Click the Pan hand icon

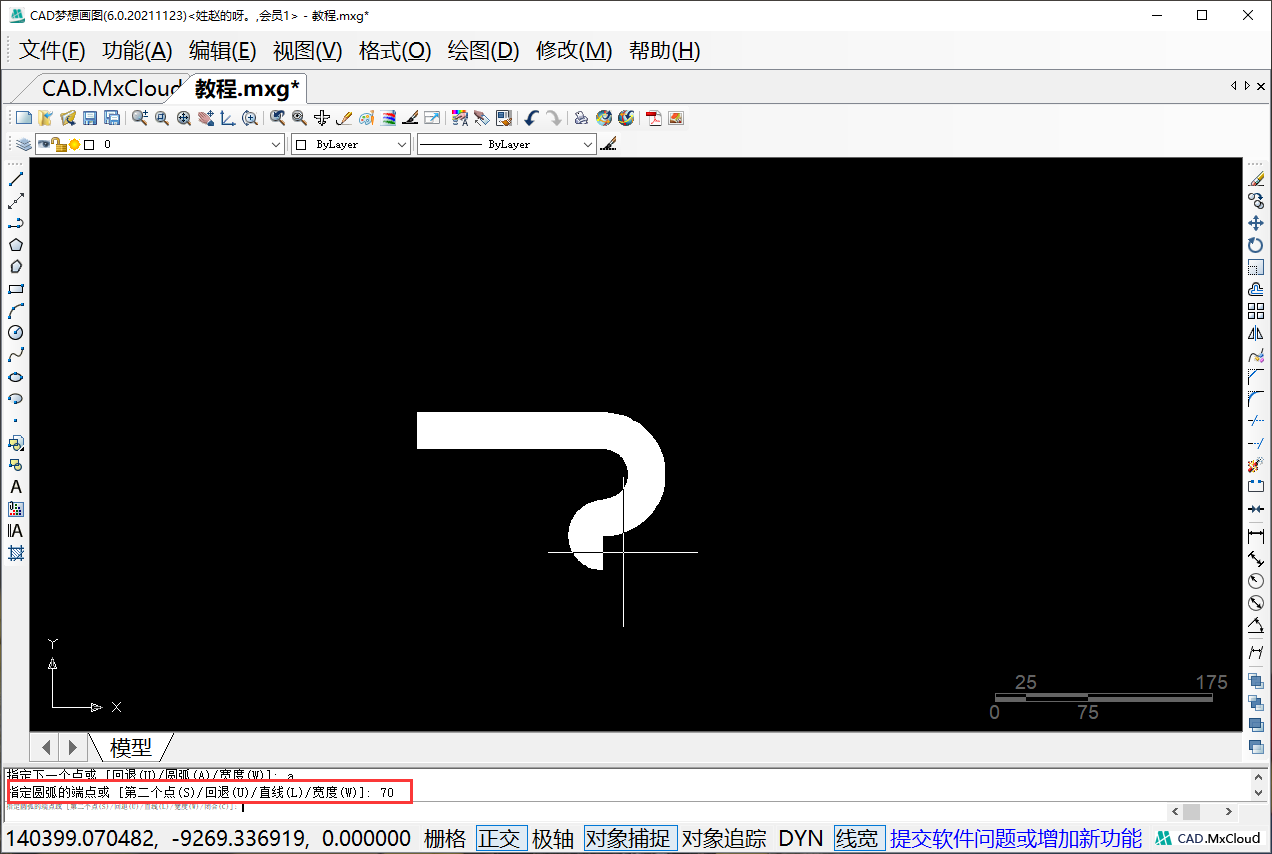point(206,118)
